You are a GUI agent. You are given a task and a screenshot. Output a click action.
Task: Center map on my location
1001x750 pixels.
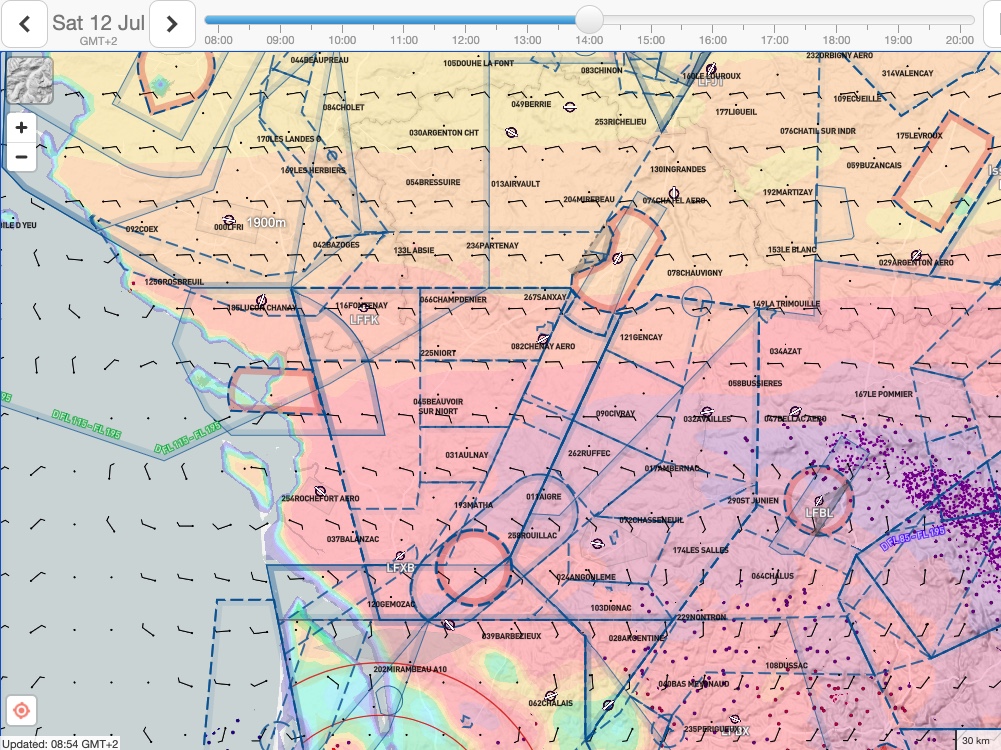point(22,711)
